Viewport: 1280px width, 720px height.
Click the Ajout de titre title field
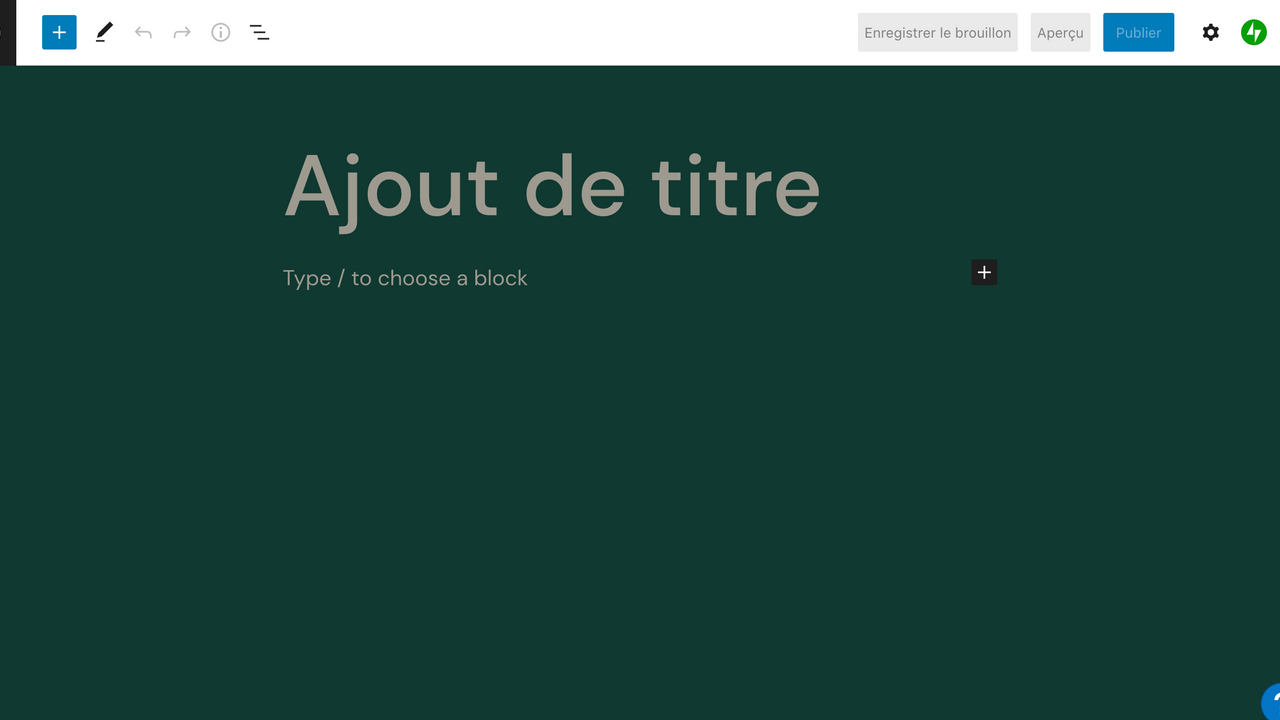(x=552, y=186)
